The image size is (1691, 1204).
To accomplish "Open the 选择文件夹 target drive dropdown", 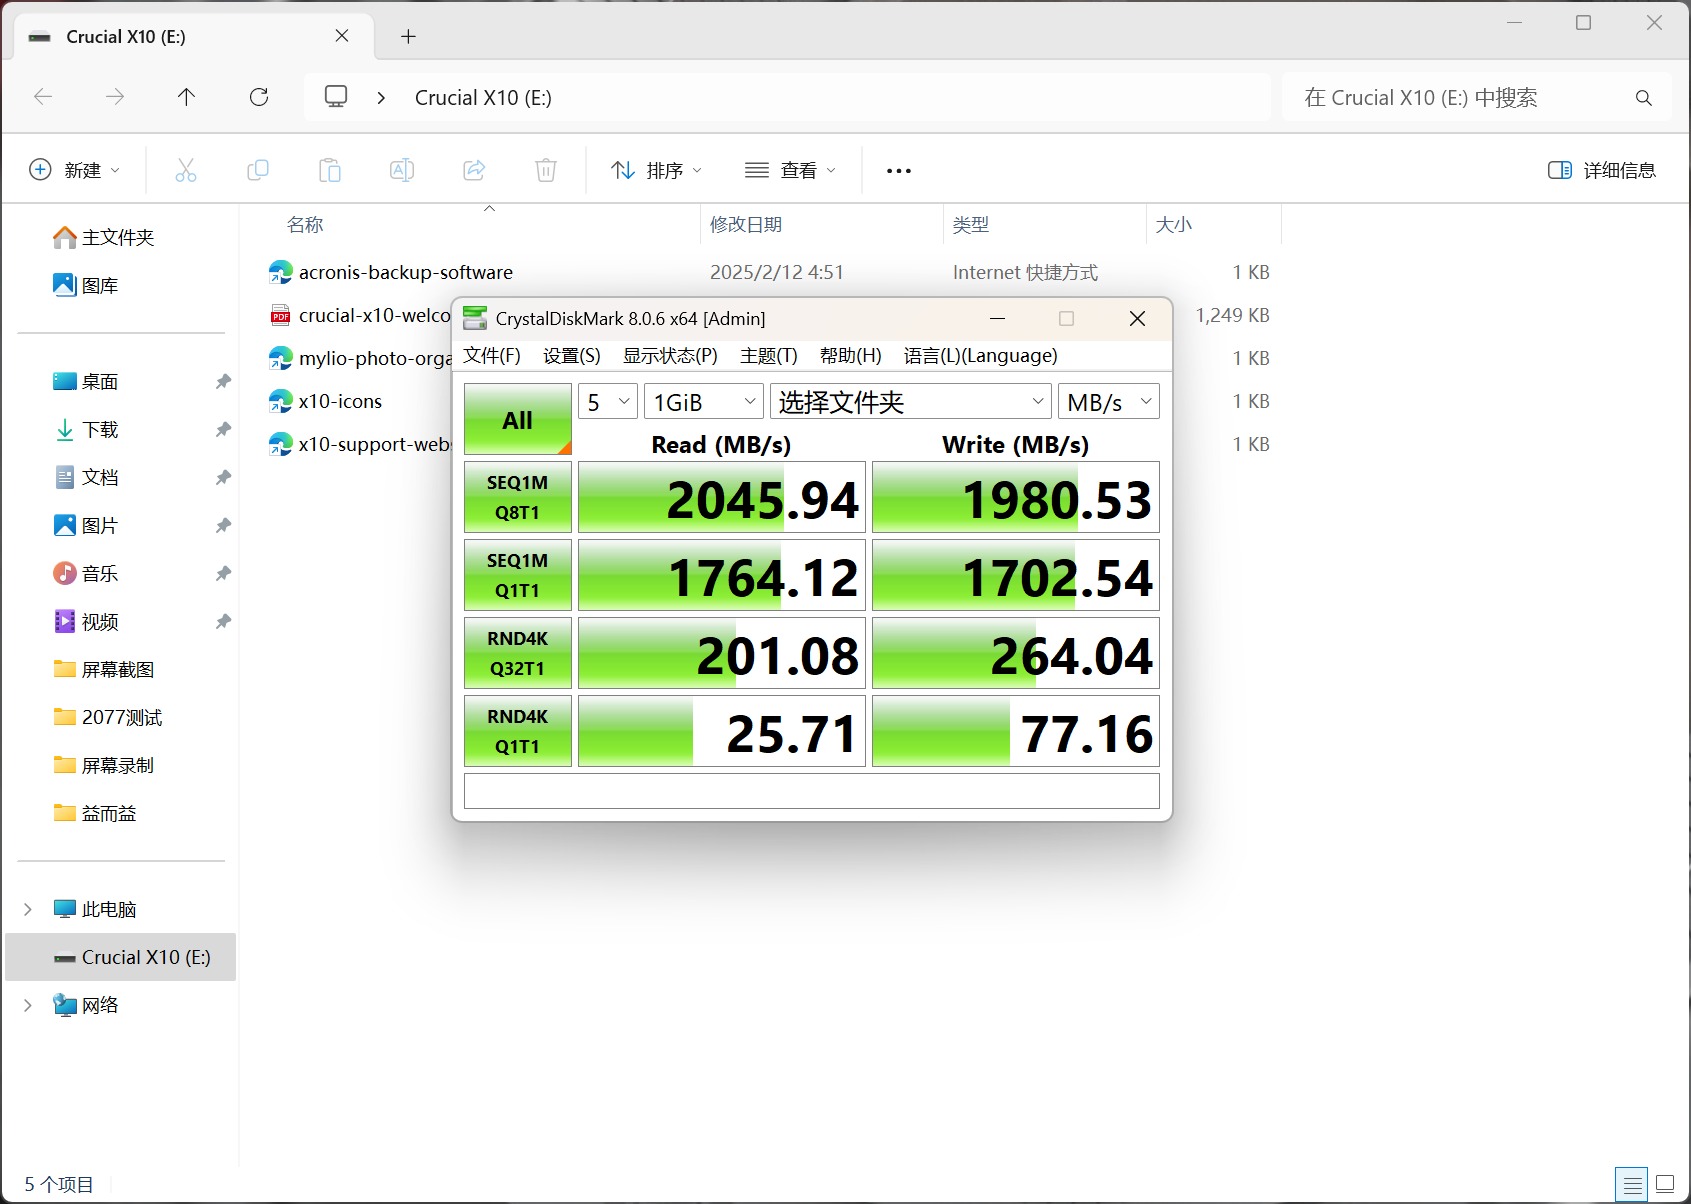I will (x=911, y=402).
